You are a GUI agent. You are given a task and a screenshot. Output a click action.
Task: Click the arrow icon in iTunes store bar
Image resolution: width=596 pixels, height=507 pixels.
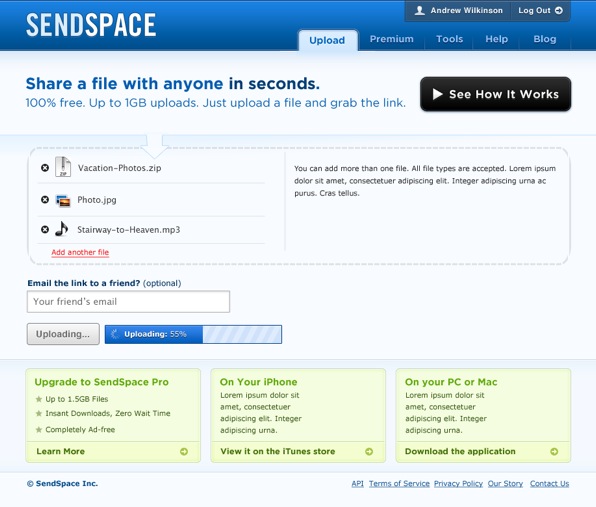(369, 452)
